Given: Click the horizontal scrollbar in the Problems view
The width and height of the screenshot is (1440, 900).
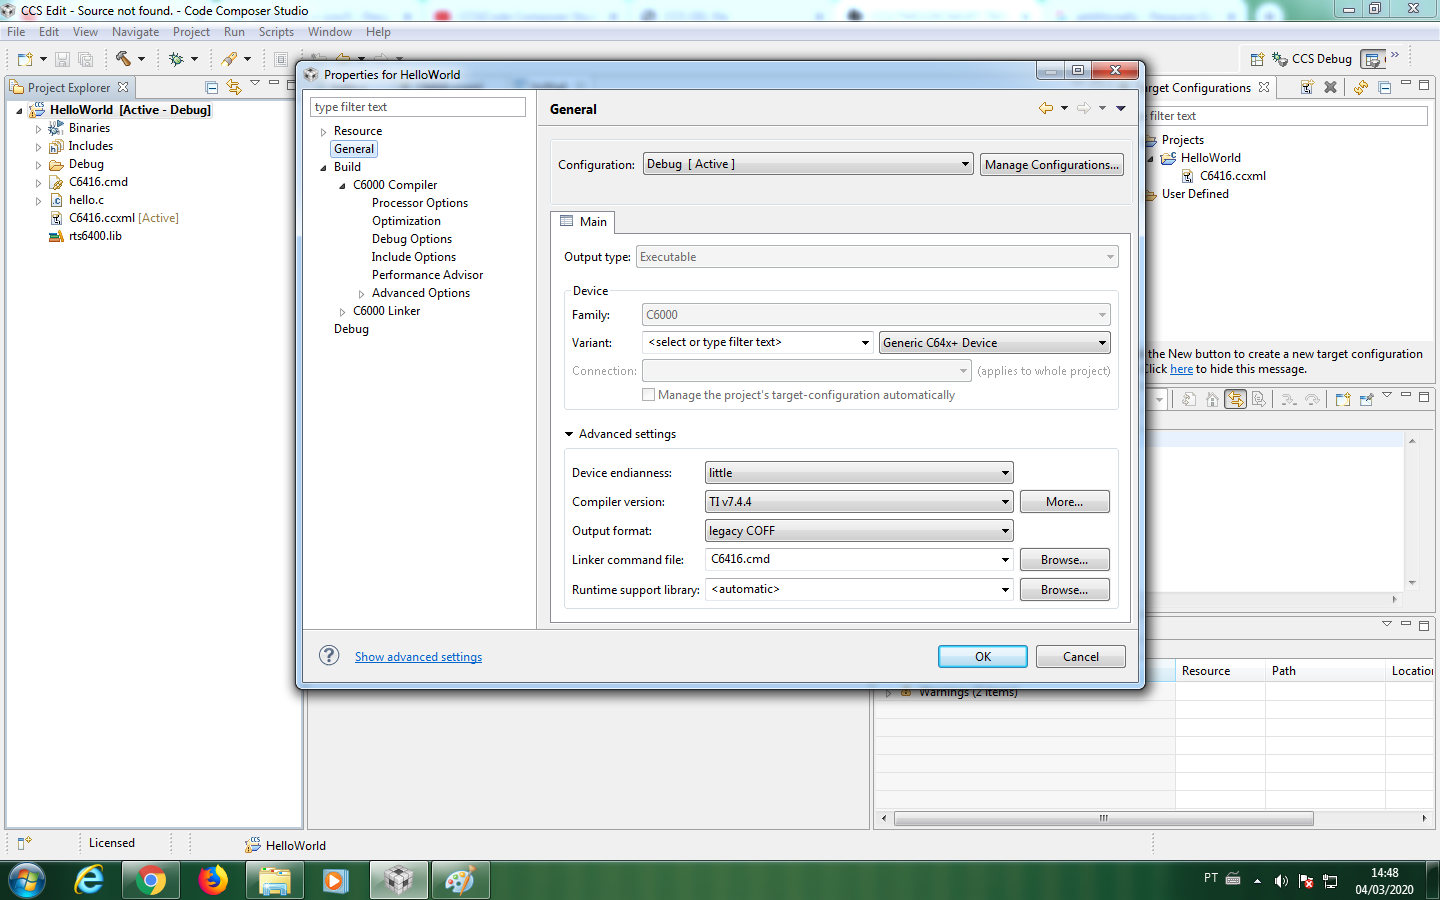Looking at the screenshot, I should click(1104, 818).
